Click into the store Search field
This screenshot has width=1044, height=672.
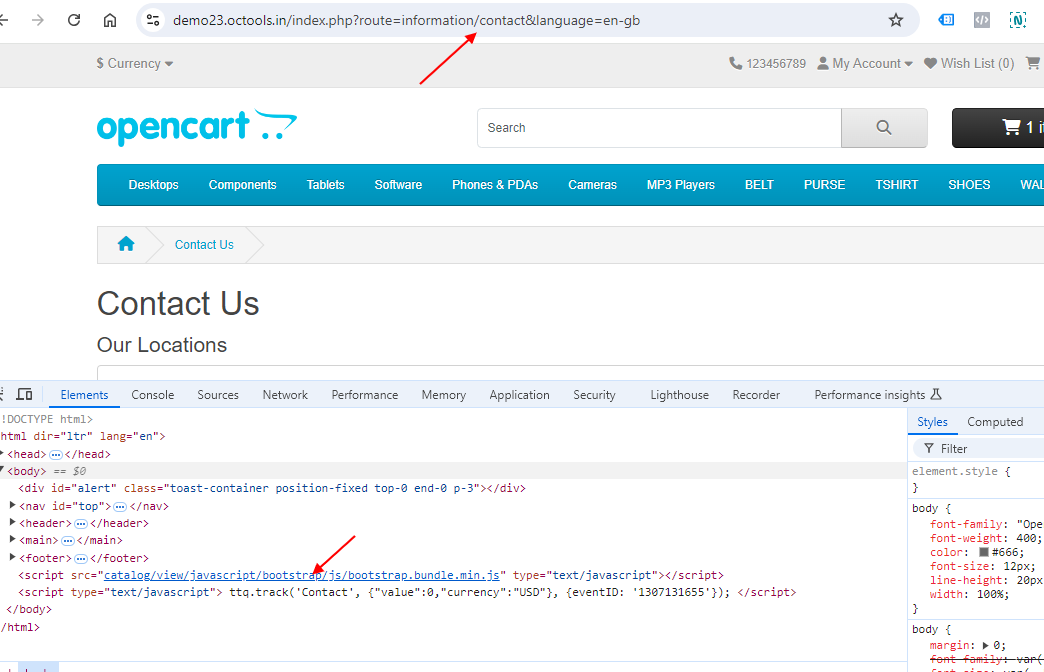(x=659, y=128)
